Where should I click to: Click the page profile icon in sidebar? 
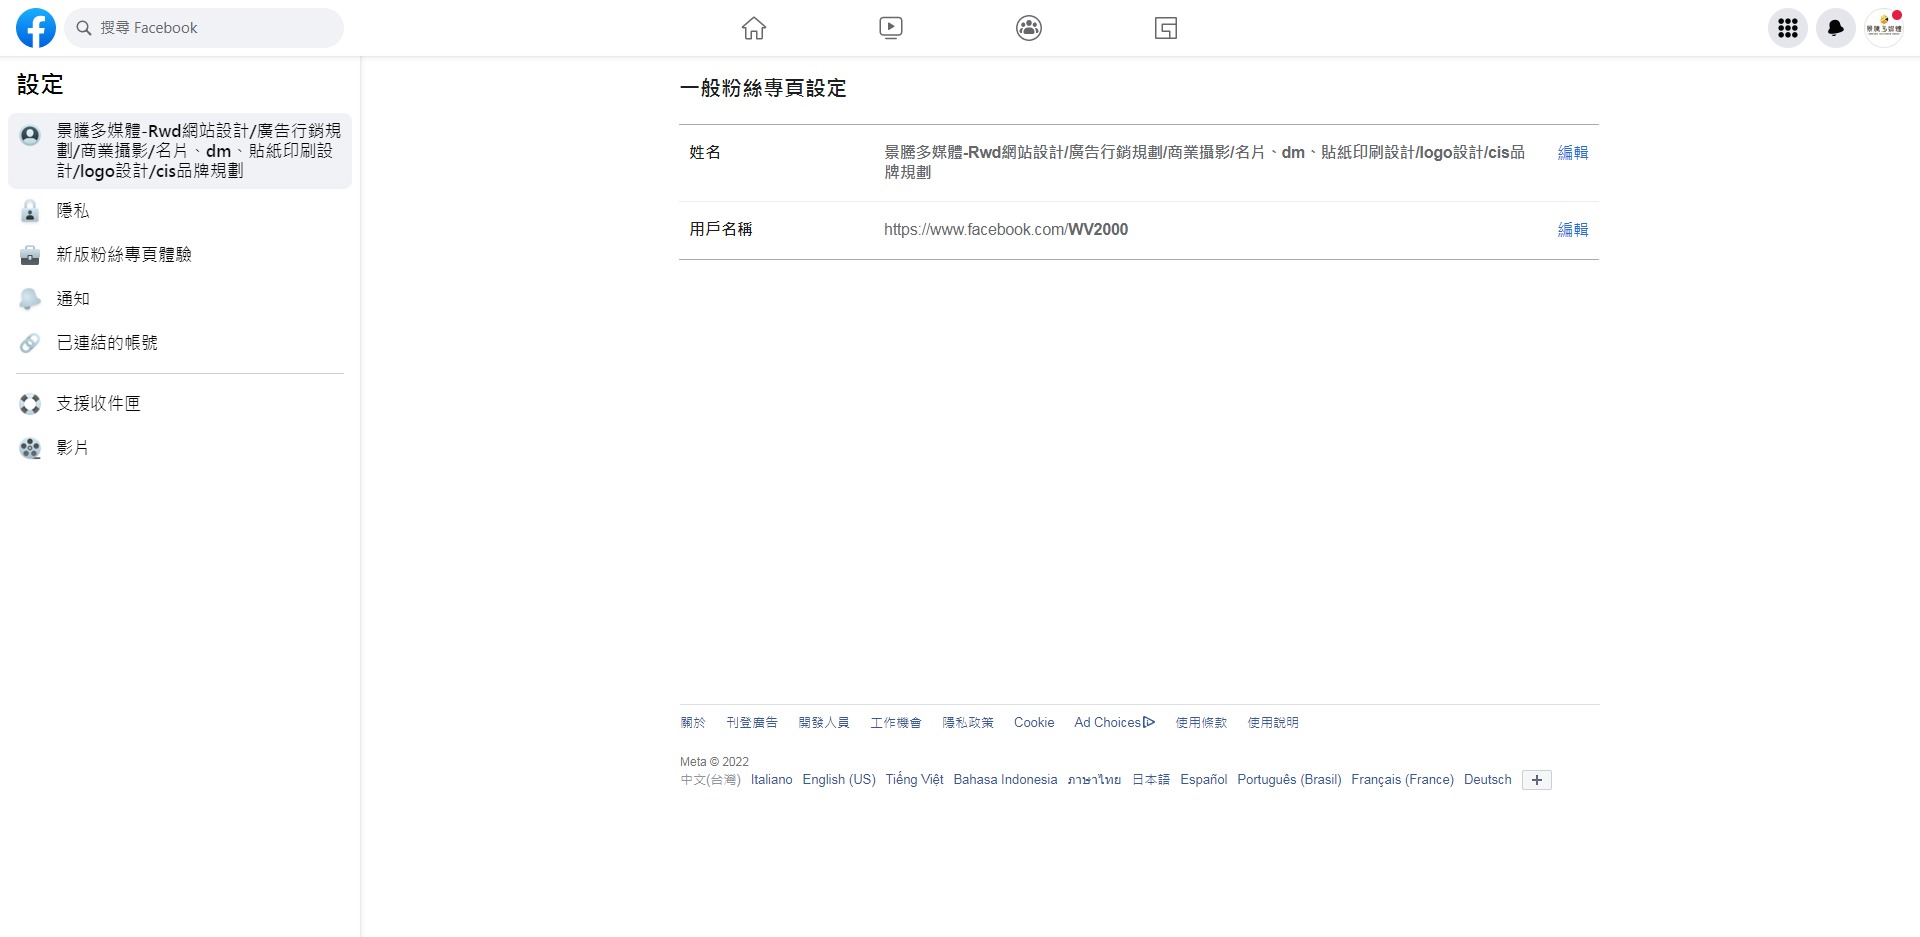pos(30,135)
